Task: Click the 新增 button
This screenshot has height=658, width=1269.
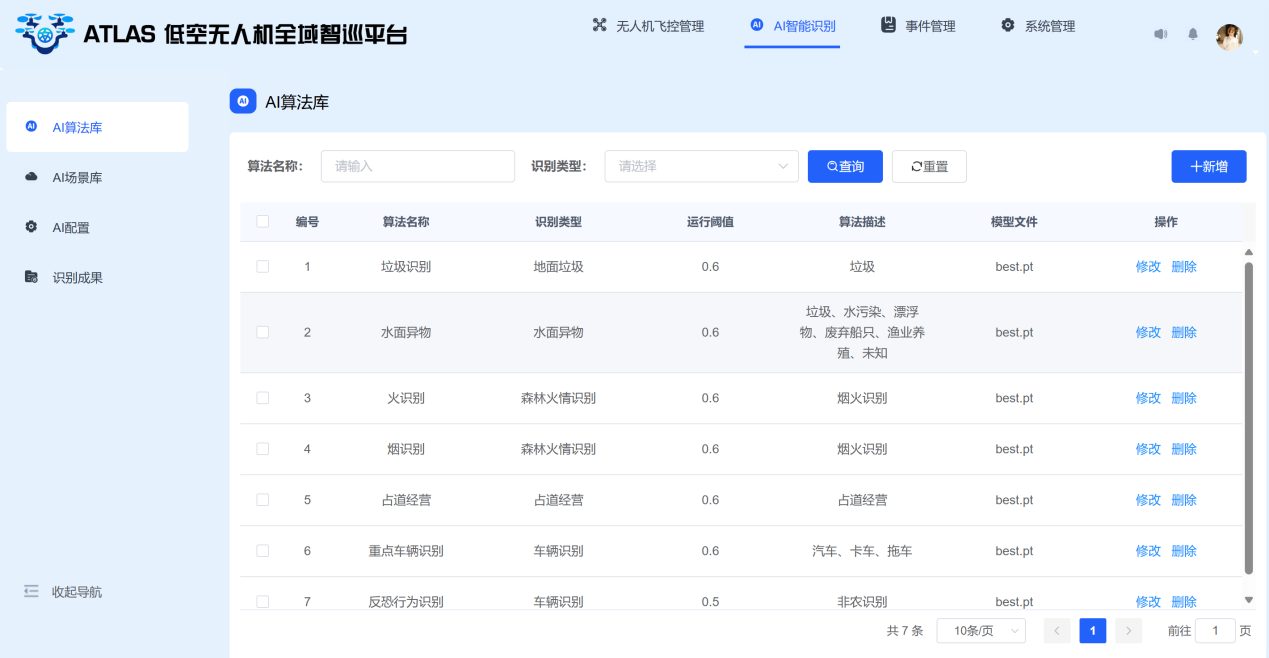Action: [x=1208, y=167]
